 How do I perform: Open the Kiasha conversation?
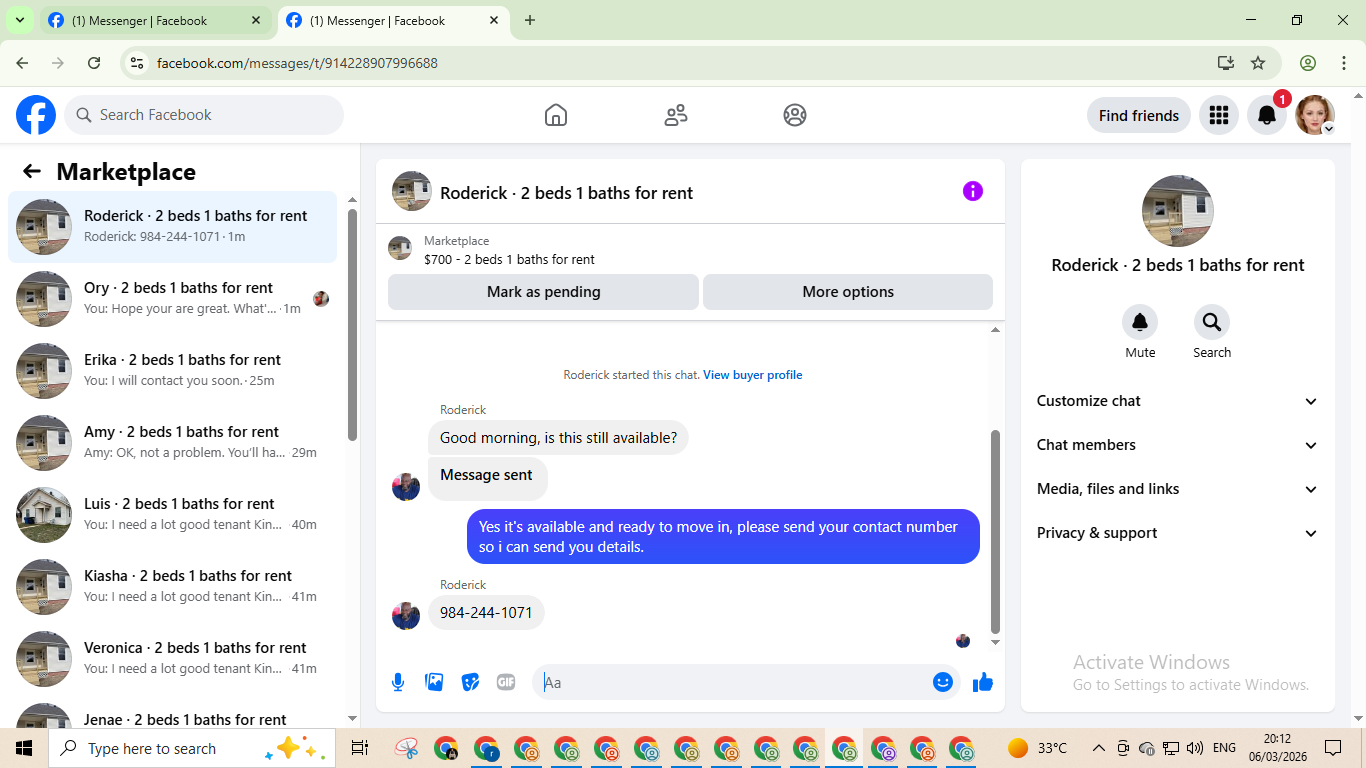point(173,587)
